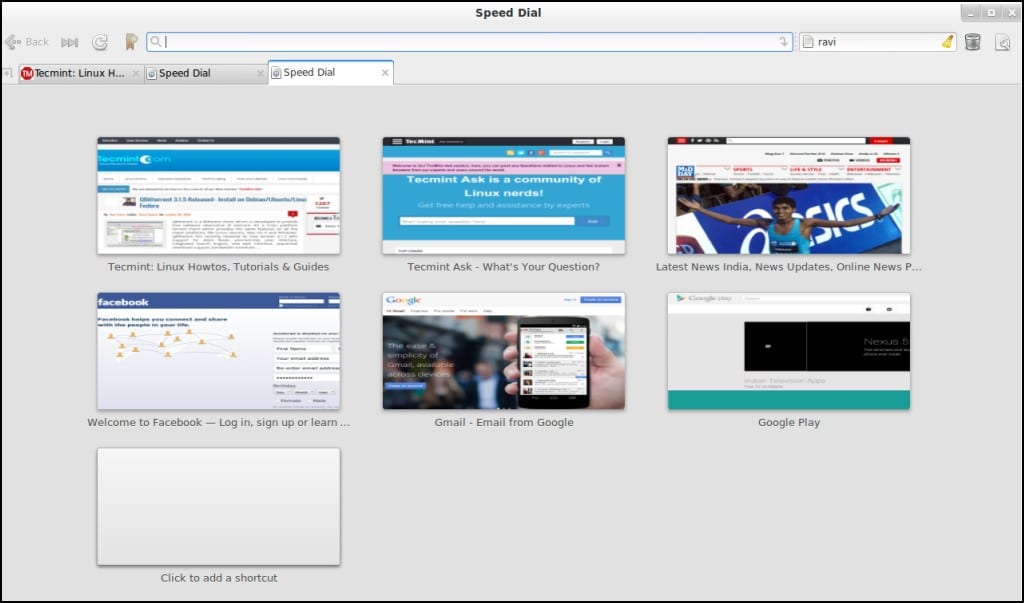
Task: Click the 'Click to add a shortcut' caption
Action: [x=219, y=578]
